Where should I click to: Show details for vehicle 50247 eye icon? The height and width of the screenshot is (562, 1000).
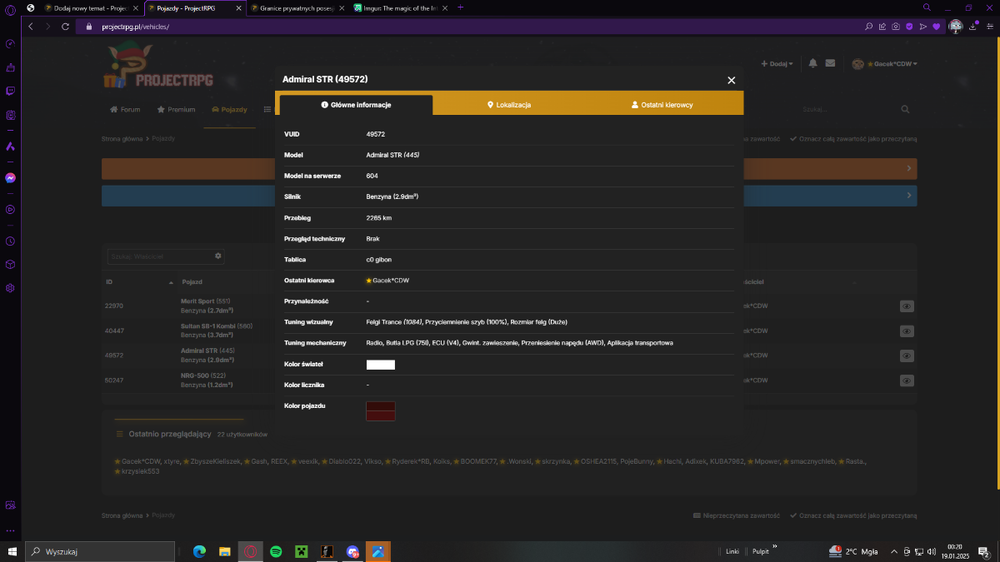(x=906, y=381)
